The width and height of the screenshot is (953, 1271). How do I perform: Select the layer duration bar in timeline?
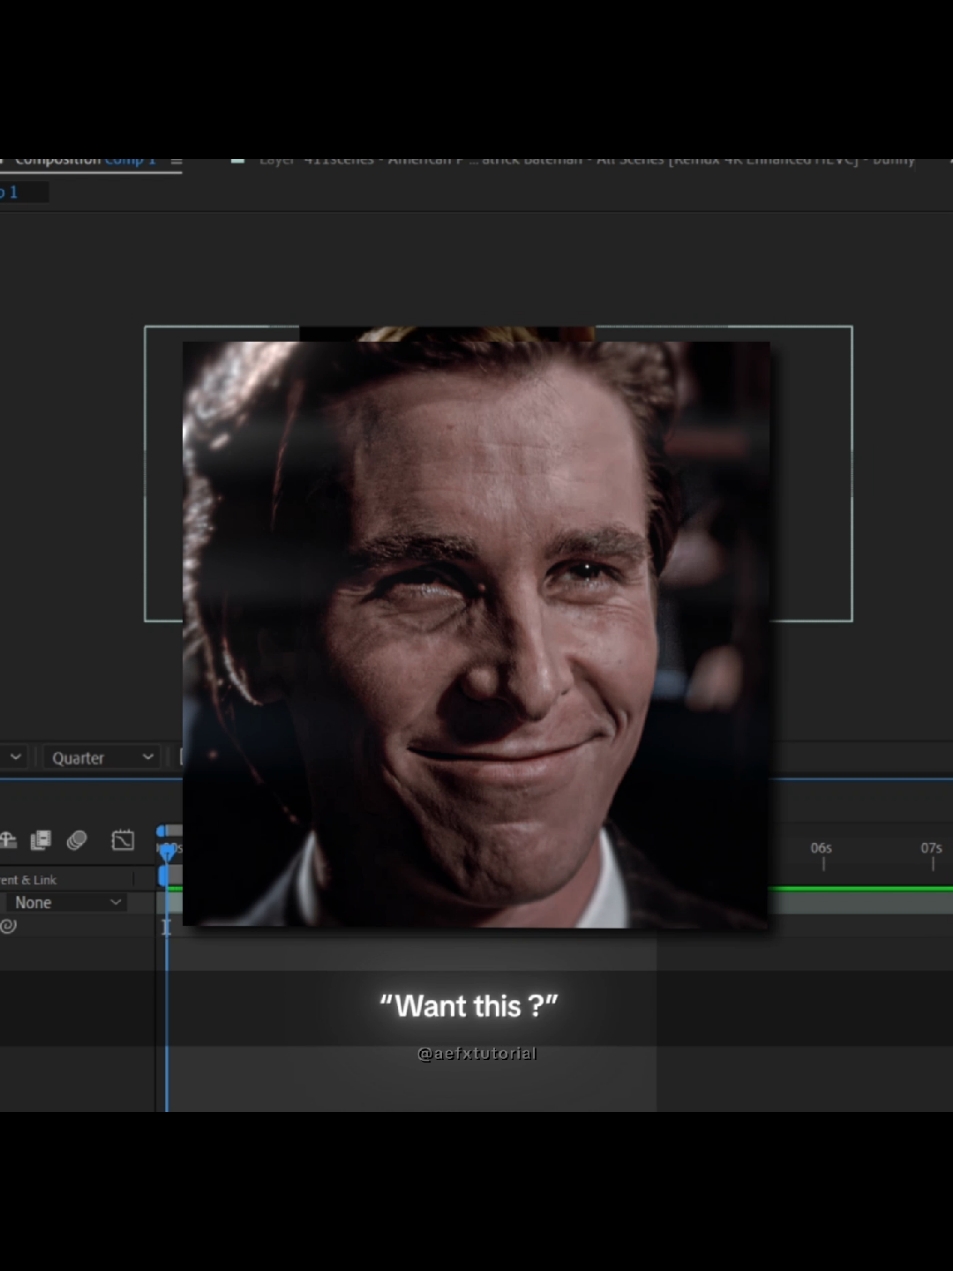[860, 902]
